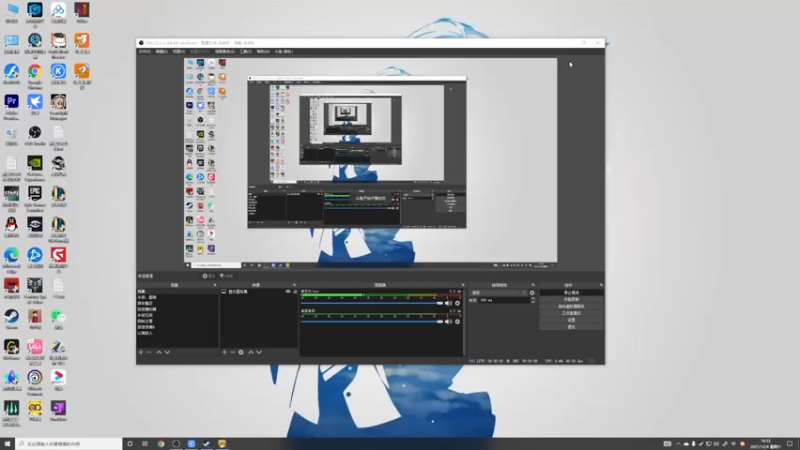The width and height of the screenshot is (800, 450).
Task: Open Ubisoft Connect desktop shortcut
Action: tap(35, 382)
